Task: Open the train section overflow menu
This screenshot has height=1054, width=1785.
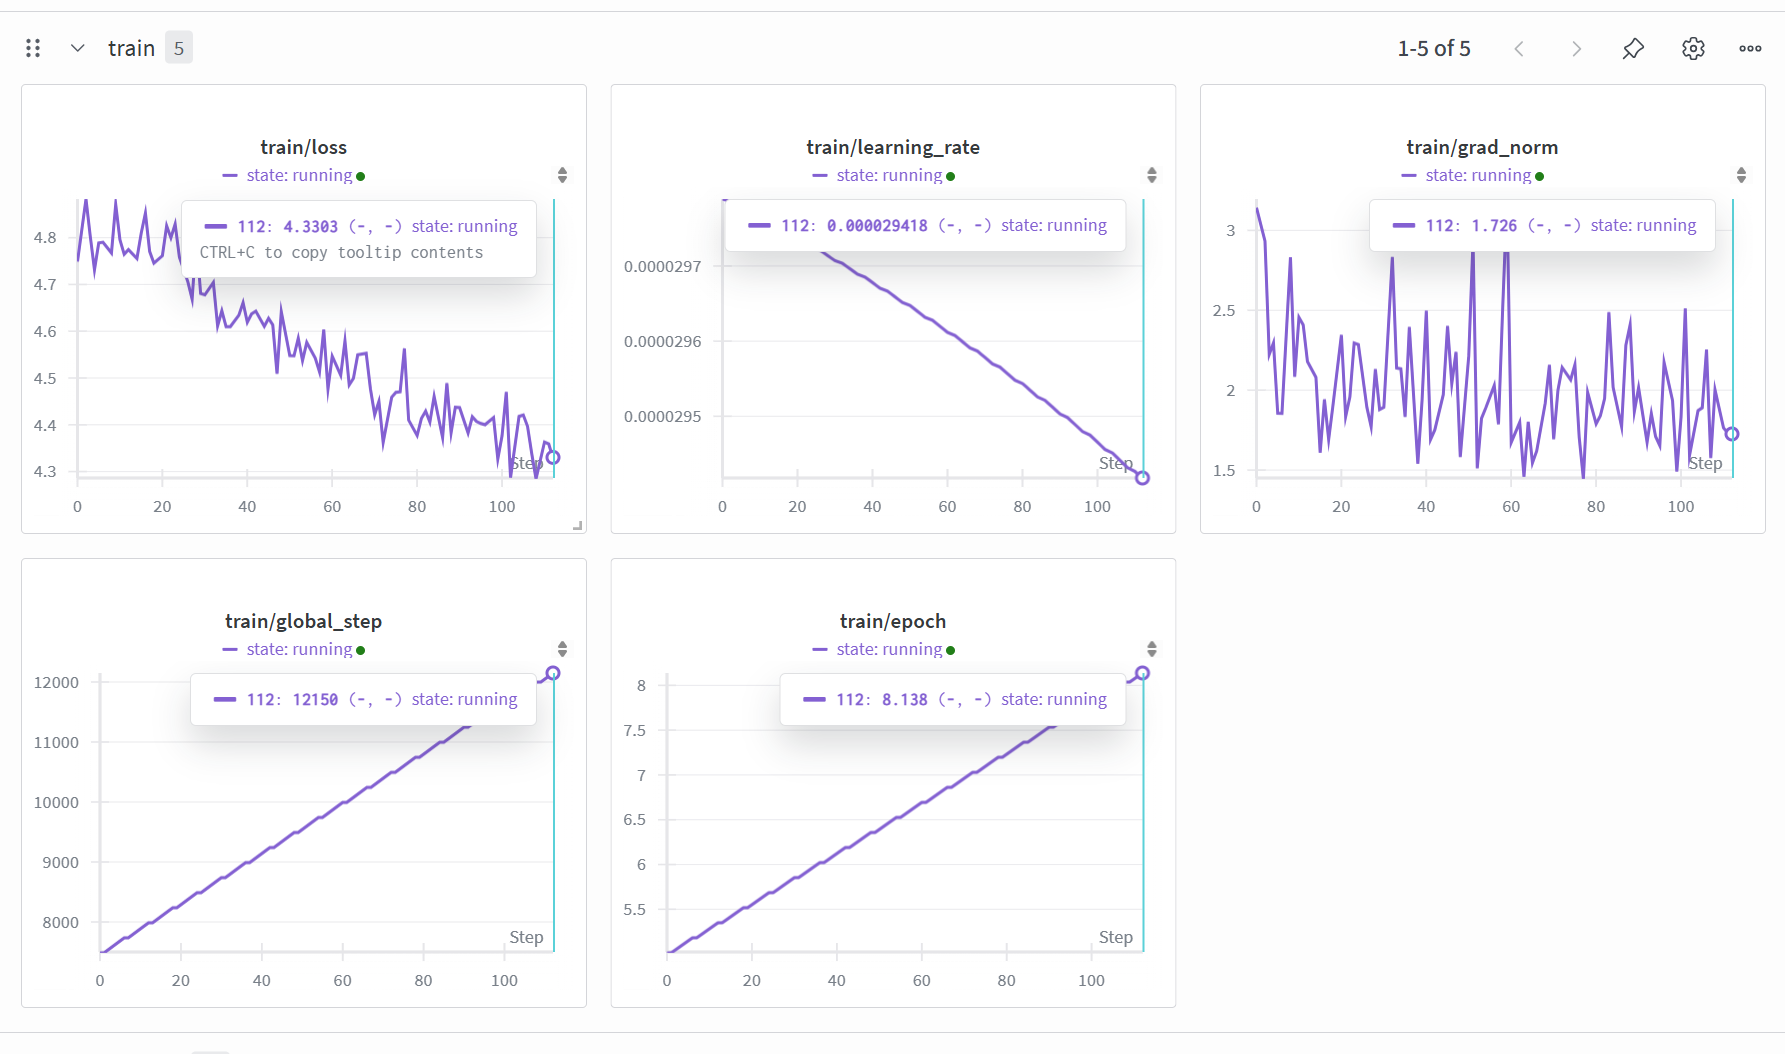Action: pos(1750,48)
